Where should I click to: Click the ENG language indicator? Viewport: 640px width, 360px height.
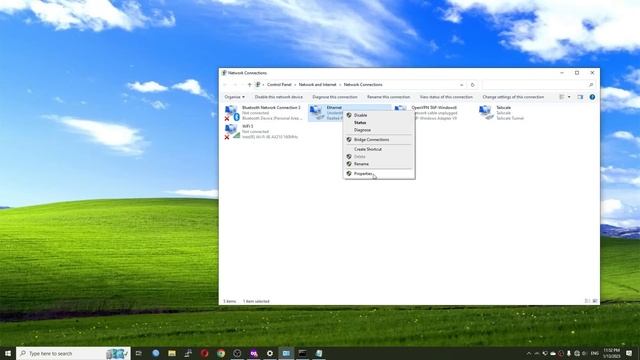point(595,353)
